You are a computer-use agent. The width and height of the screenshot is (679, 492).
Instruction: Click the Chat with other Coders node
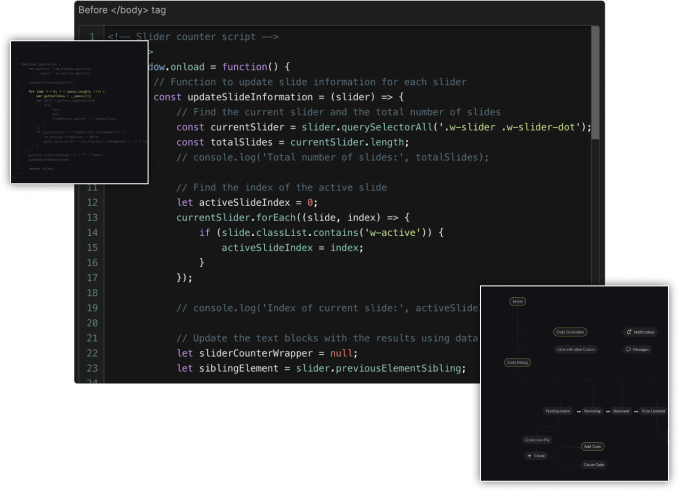pyautogui.click(x=576, y=350)
